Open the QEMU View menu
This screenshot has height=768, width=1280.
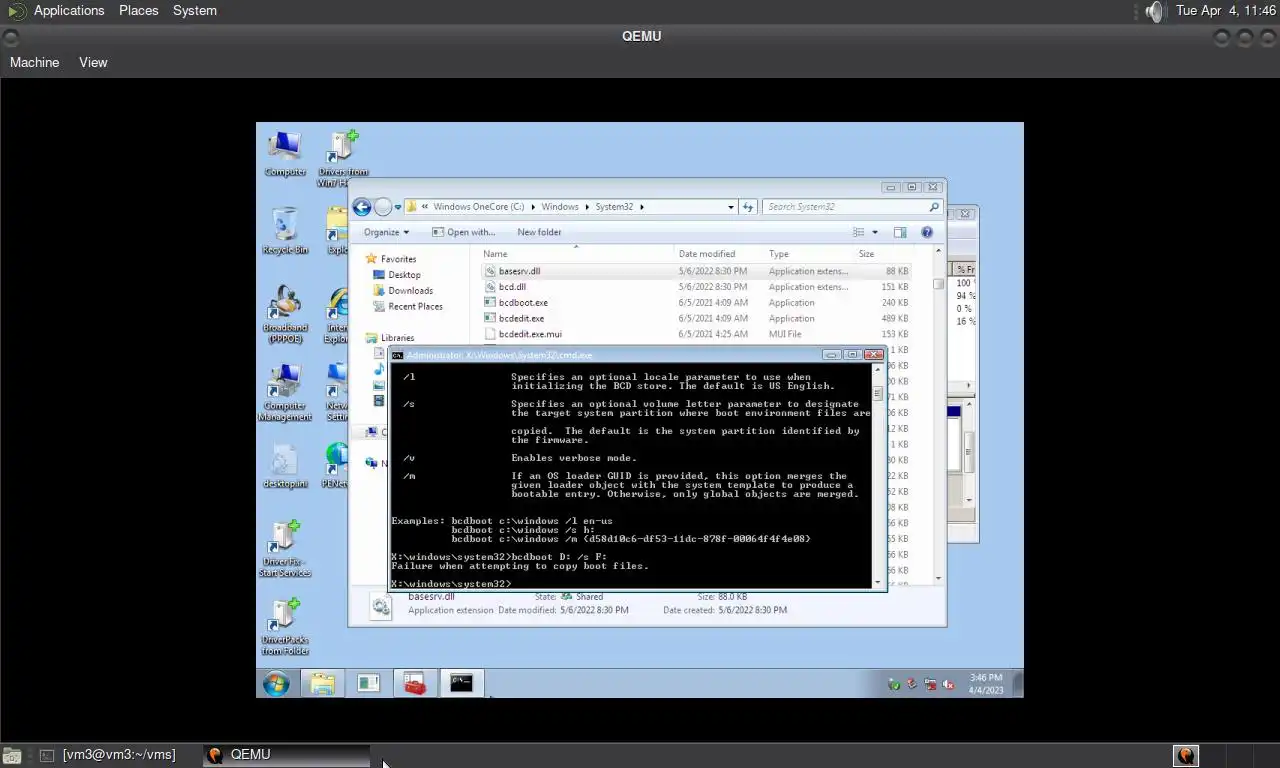[93, 62]
